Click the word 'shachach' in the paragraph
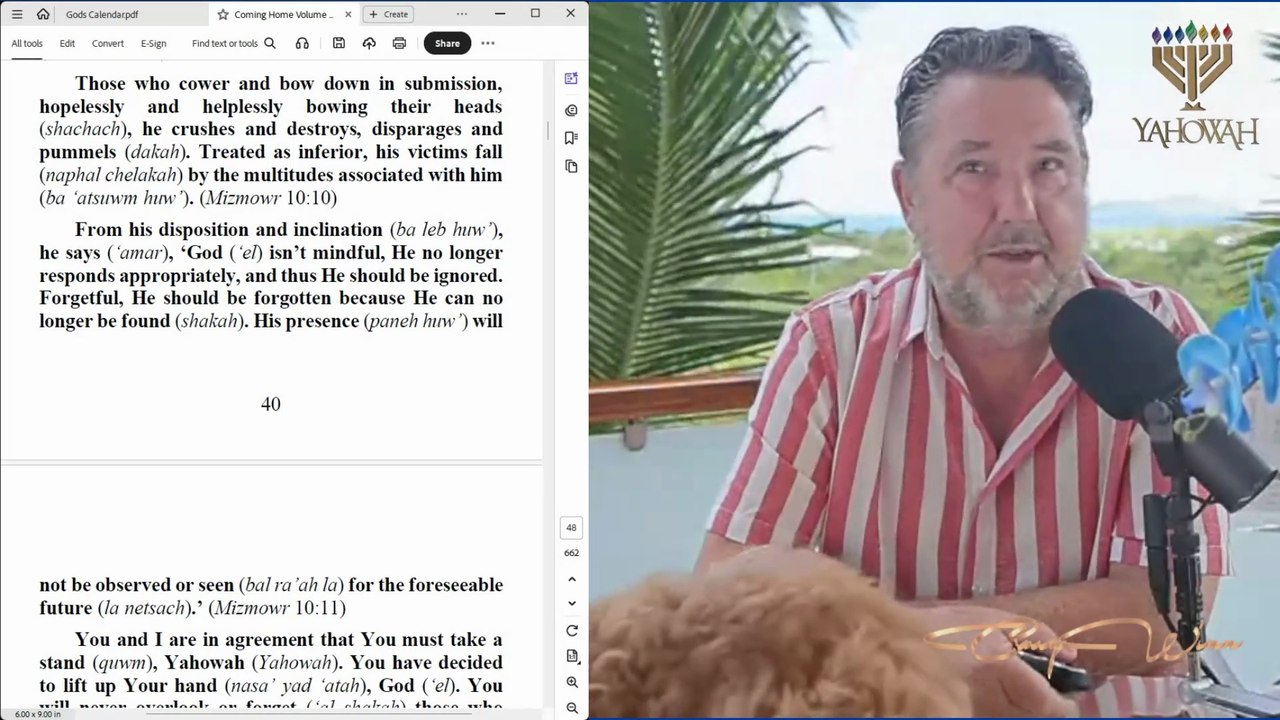 tap(85, 130)
